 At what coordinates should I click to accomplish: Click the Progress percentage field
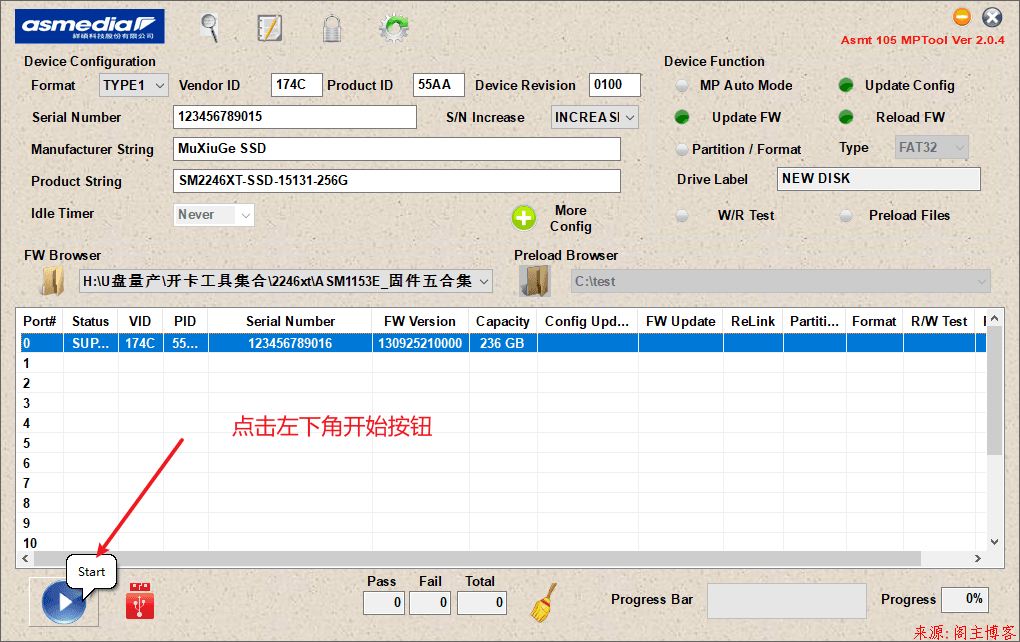[x=965, y=599]
